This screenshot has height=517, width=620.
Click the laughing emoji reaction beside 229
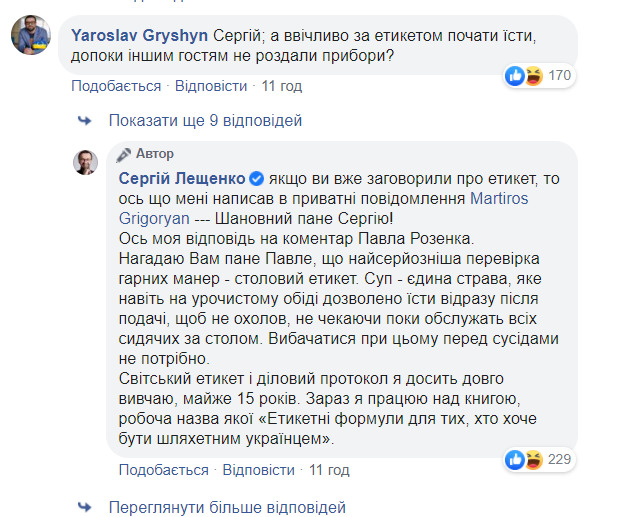[x=533, y=459]
